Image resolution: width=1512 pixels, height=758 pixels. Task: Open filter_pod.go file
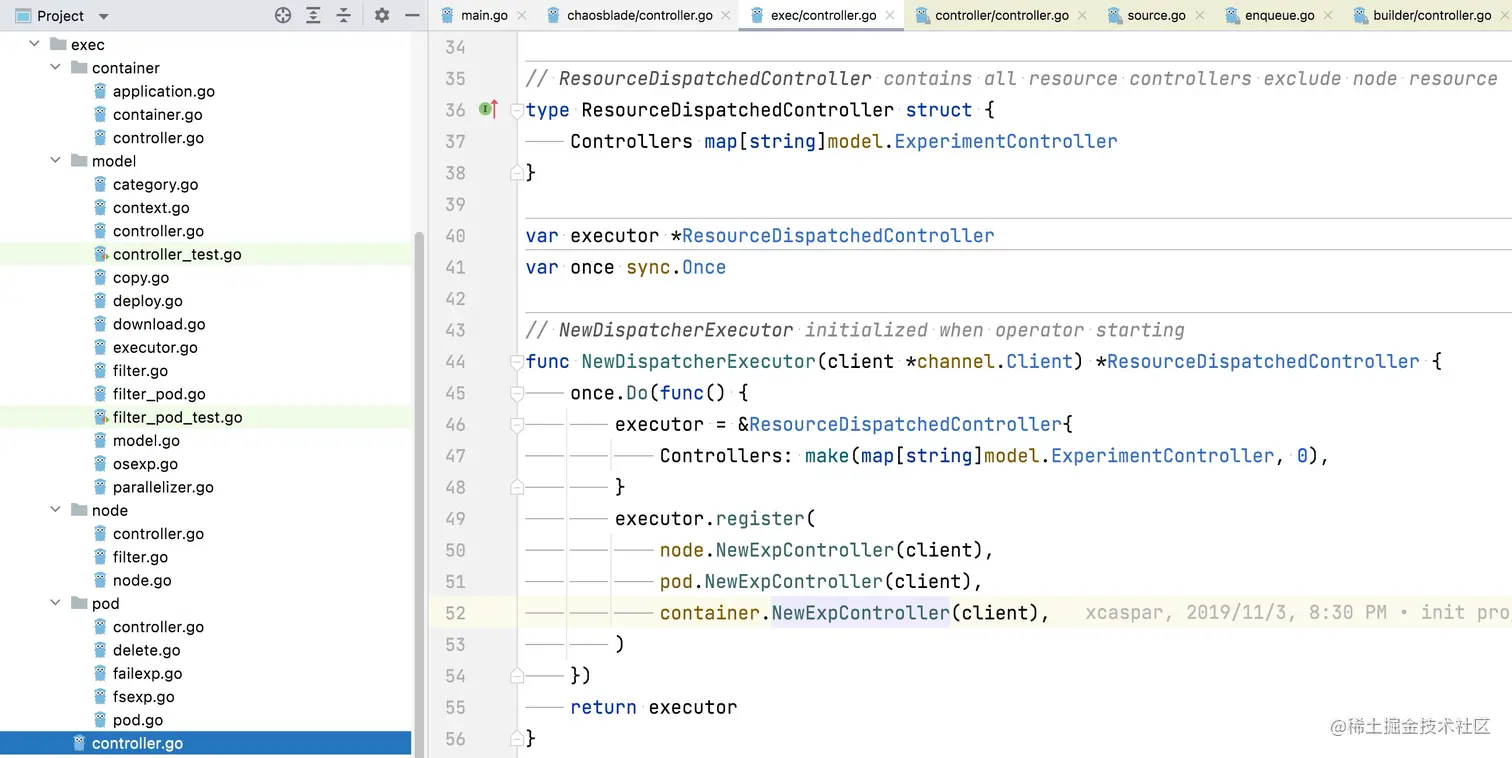159,394
